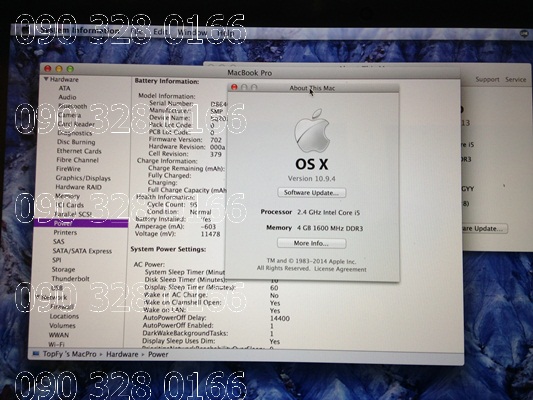
Task: Click the Display Sleep Uses Dim row
Action: (x=211, y=341)
